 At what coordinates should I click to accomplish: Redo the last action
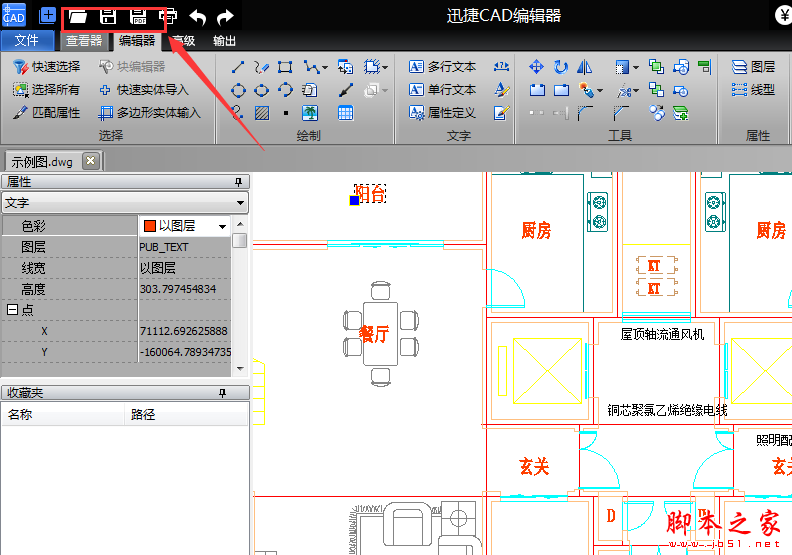(x=225, y=18)
